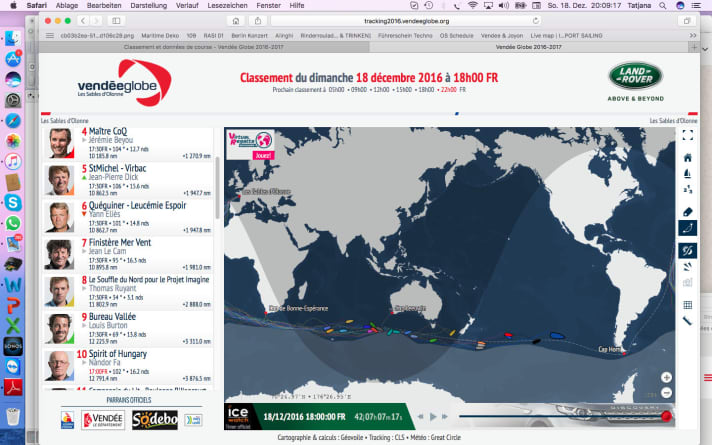Select Quéguiner - Leucémie Espoir entry

pos(128,218)
